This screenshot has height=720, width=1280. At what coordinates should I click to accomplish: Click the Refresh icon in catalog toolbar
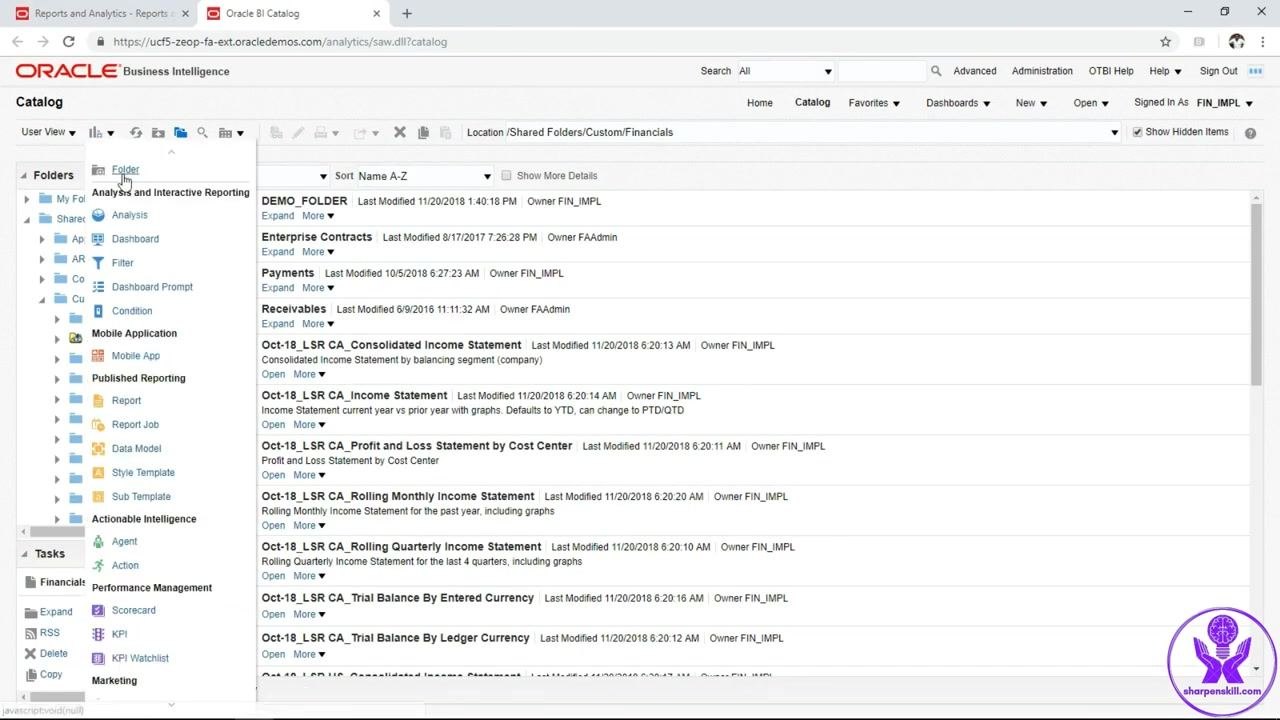[136, 132]
